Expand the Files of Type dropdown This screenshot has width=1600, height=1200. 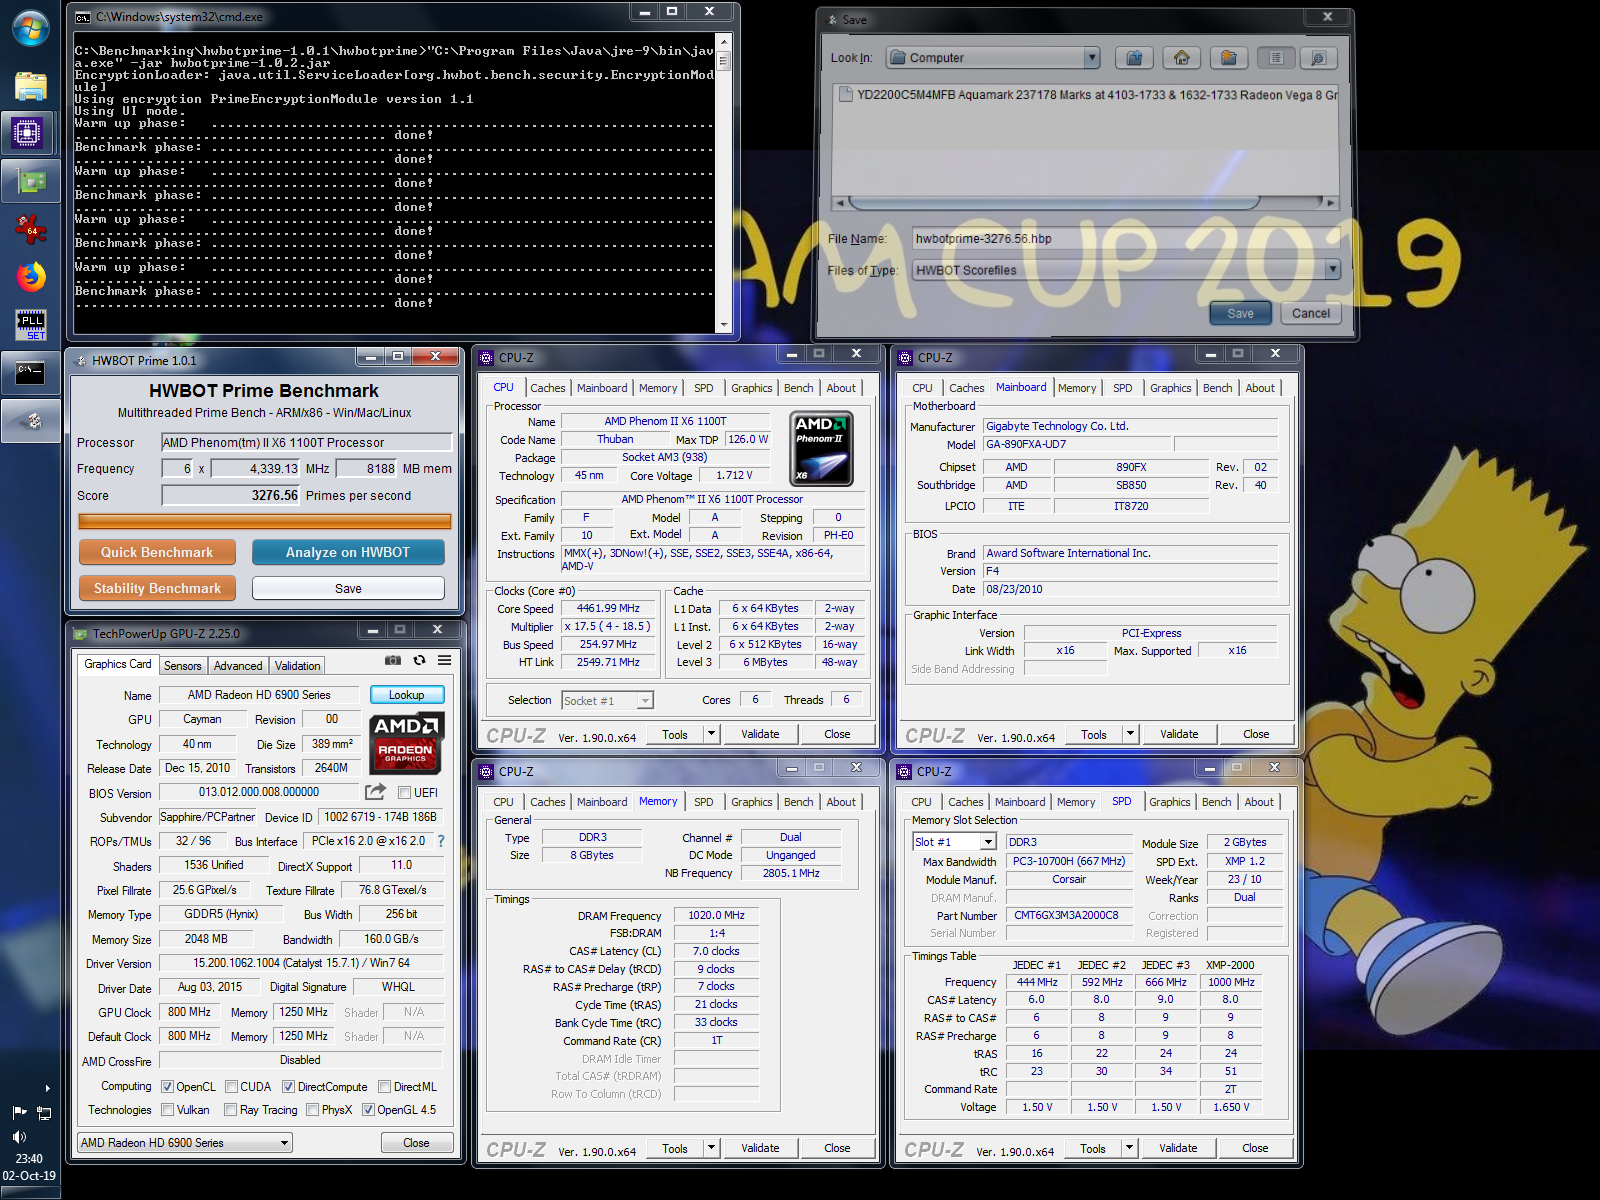1332,270
